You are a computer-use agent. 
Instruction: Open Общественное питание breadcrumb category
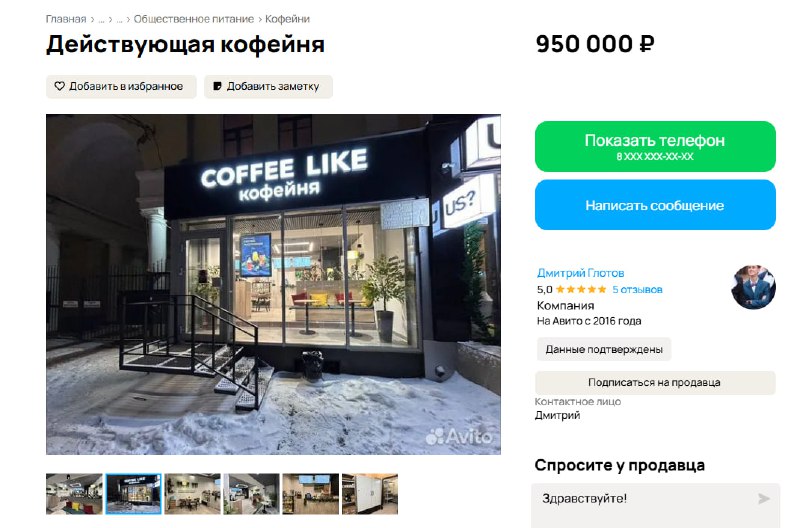[193, 19]
